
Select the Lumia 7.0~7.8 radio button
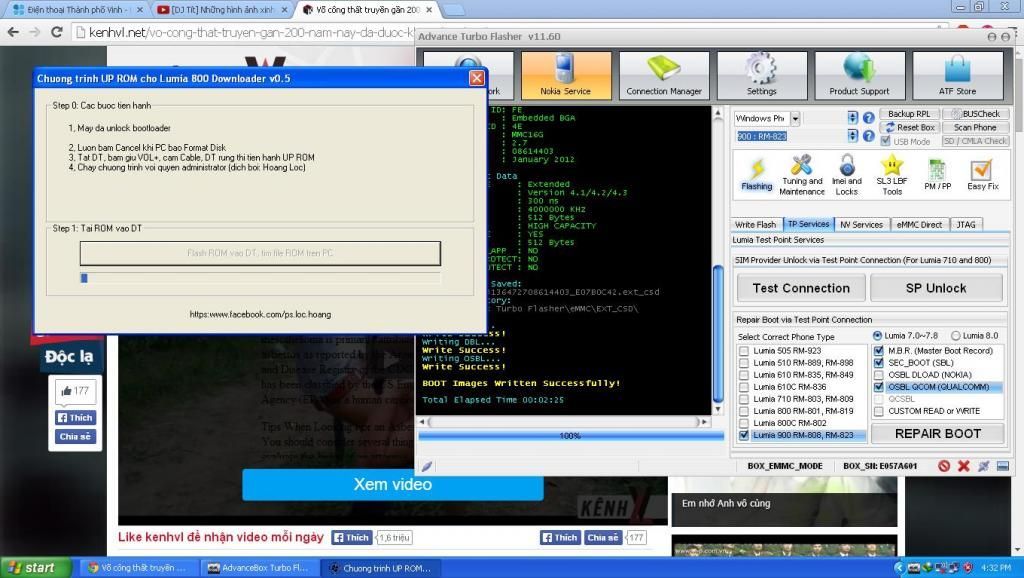click(x=878, y=336)
